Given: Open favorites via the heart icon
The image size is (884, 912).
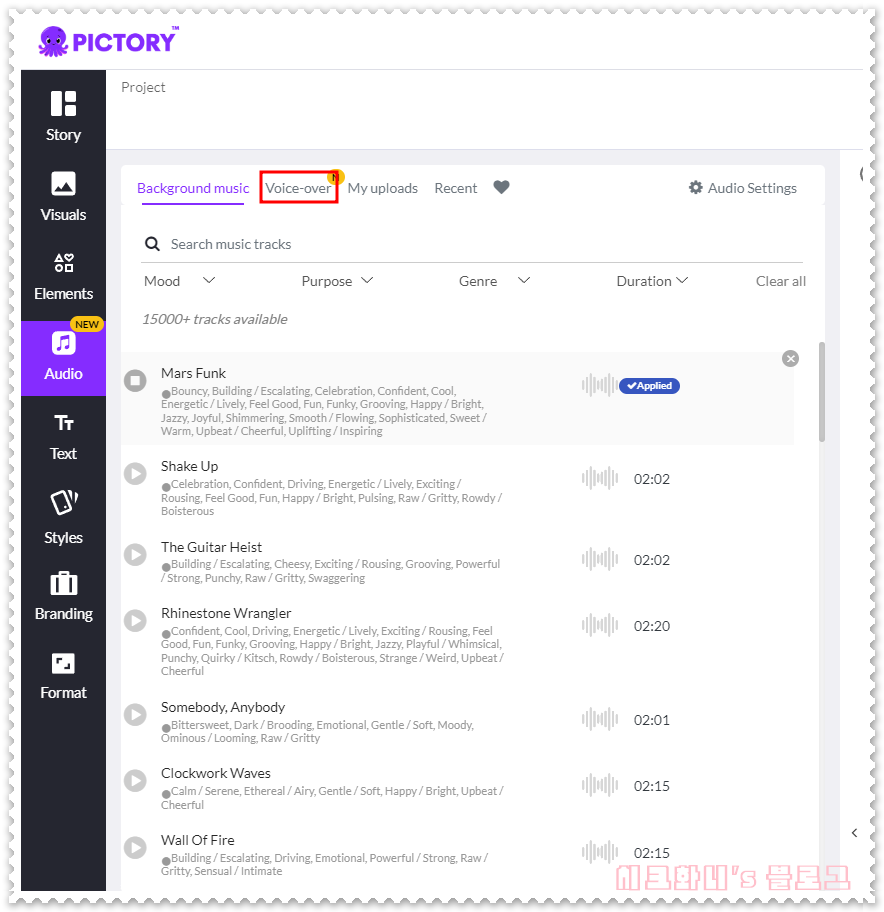Looking at the screenshot, I should coord(501,187).
